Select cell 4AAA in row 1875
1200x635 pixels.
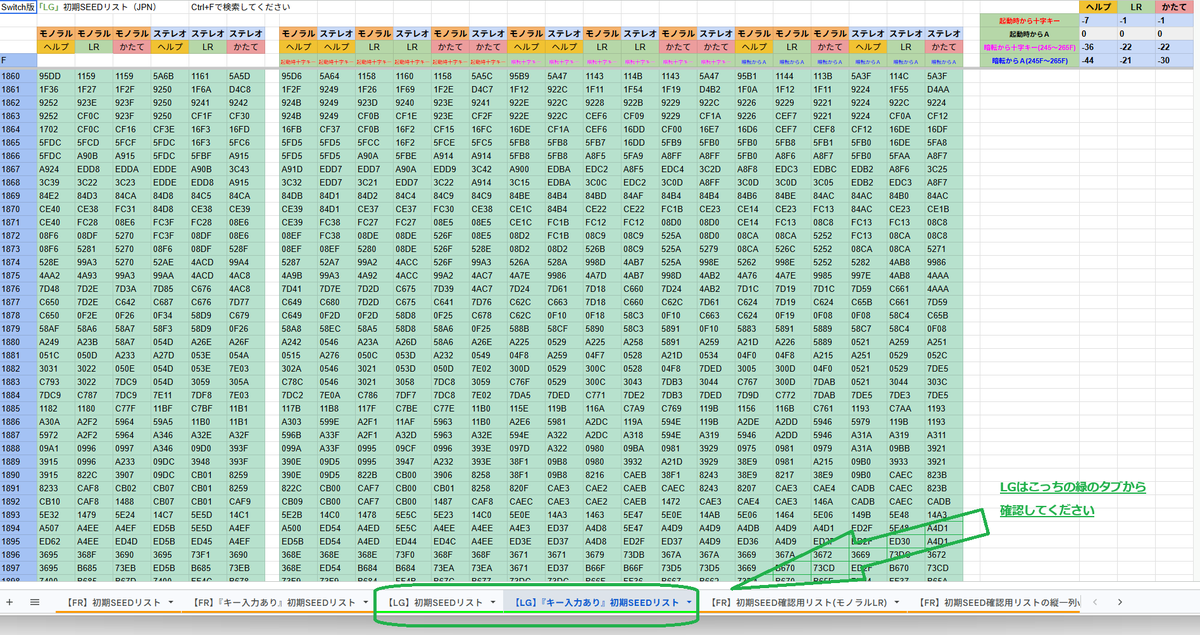click(944, 275)
